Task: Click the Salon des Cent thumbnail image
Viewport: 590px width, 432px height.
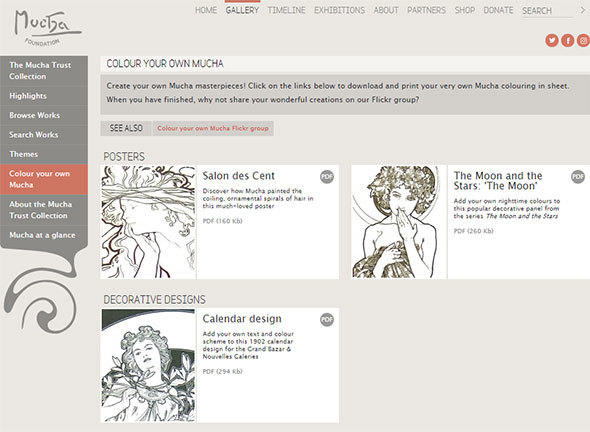Action: (149, 222)
